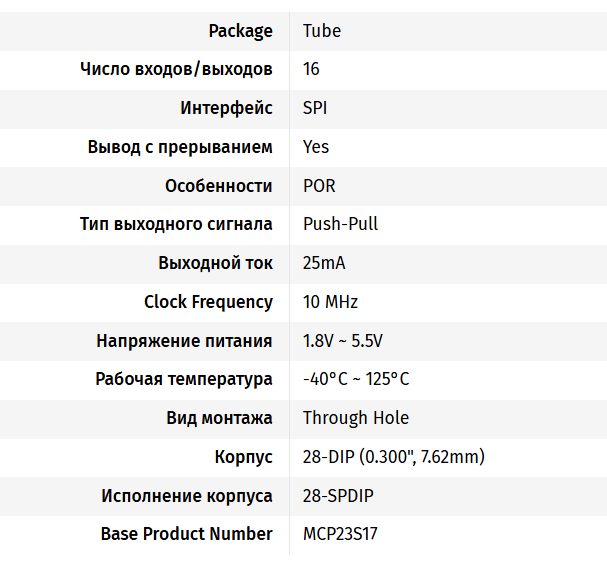Click the Through Hole mounting value
Image resolution: width=607 pixels, height=562 pixels.
pyautogui.click(x=356, y=418)
